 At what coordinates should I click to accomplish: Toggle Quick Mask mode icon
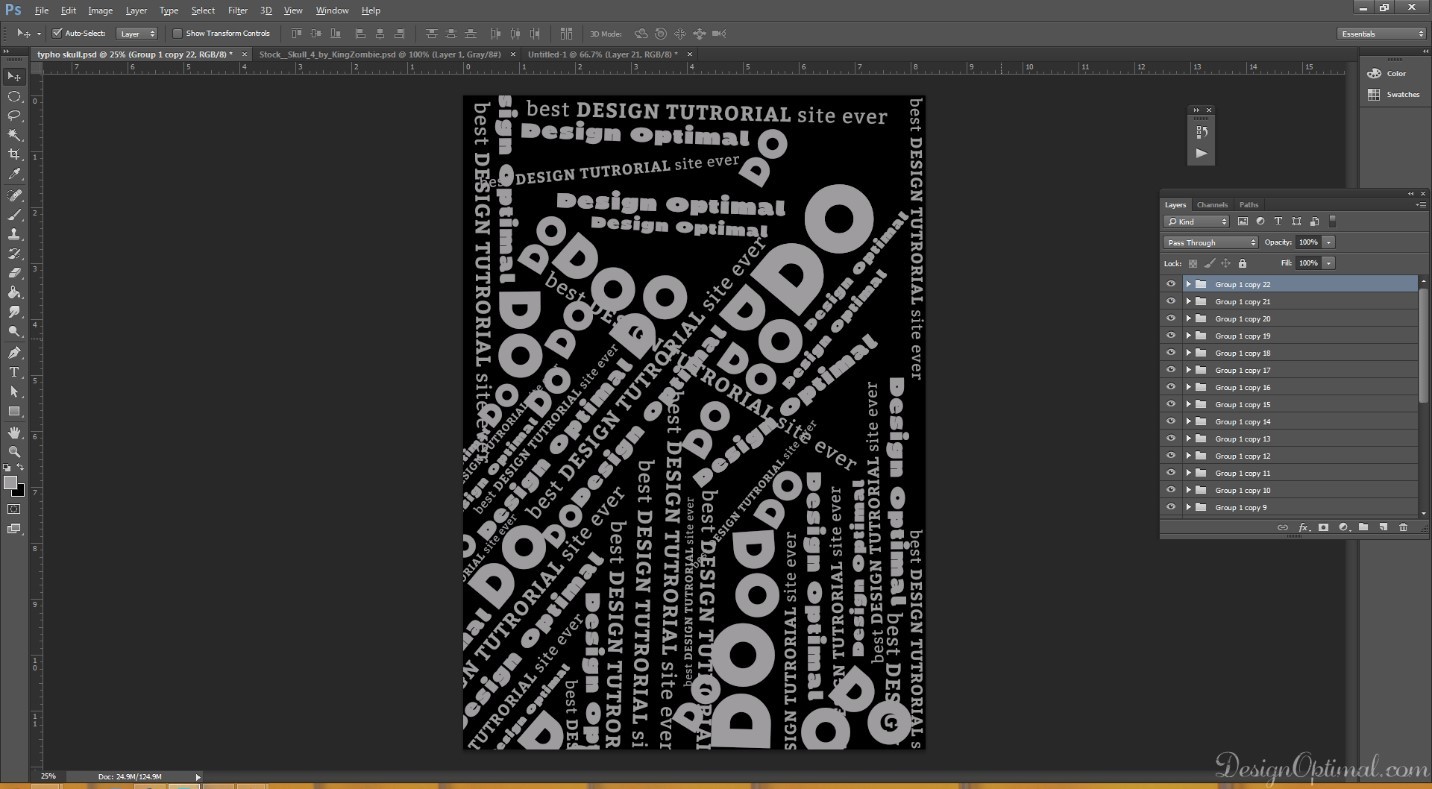(x=13, y=509)
